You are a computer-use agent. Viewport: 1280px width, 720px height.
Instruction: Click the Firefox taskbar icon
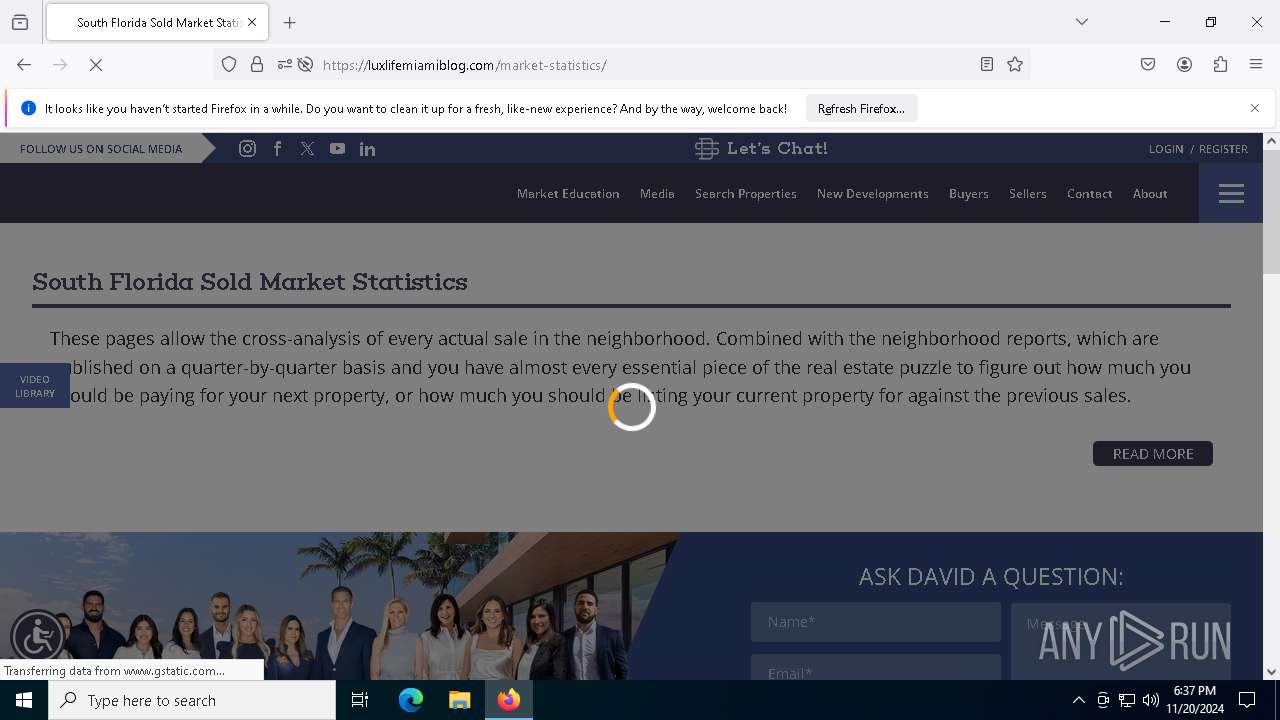coord(508,700)
